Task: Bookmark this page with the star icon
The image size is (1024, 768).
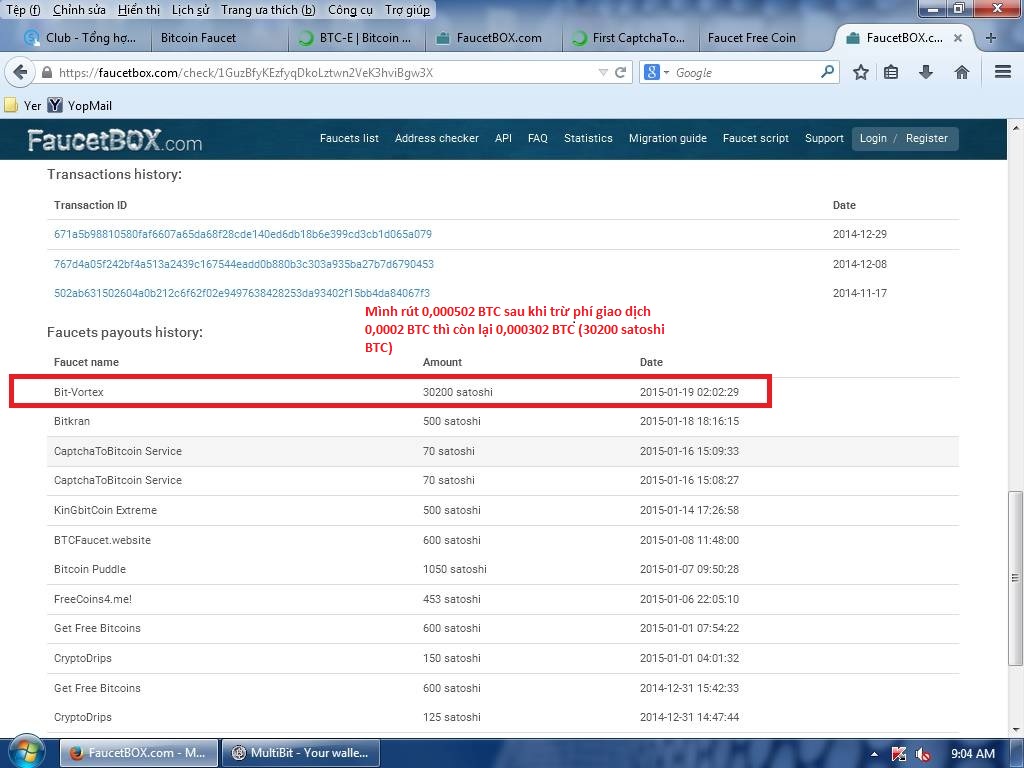Action: point(861,72)
